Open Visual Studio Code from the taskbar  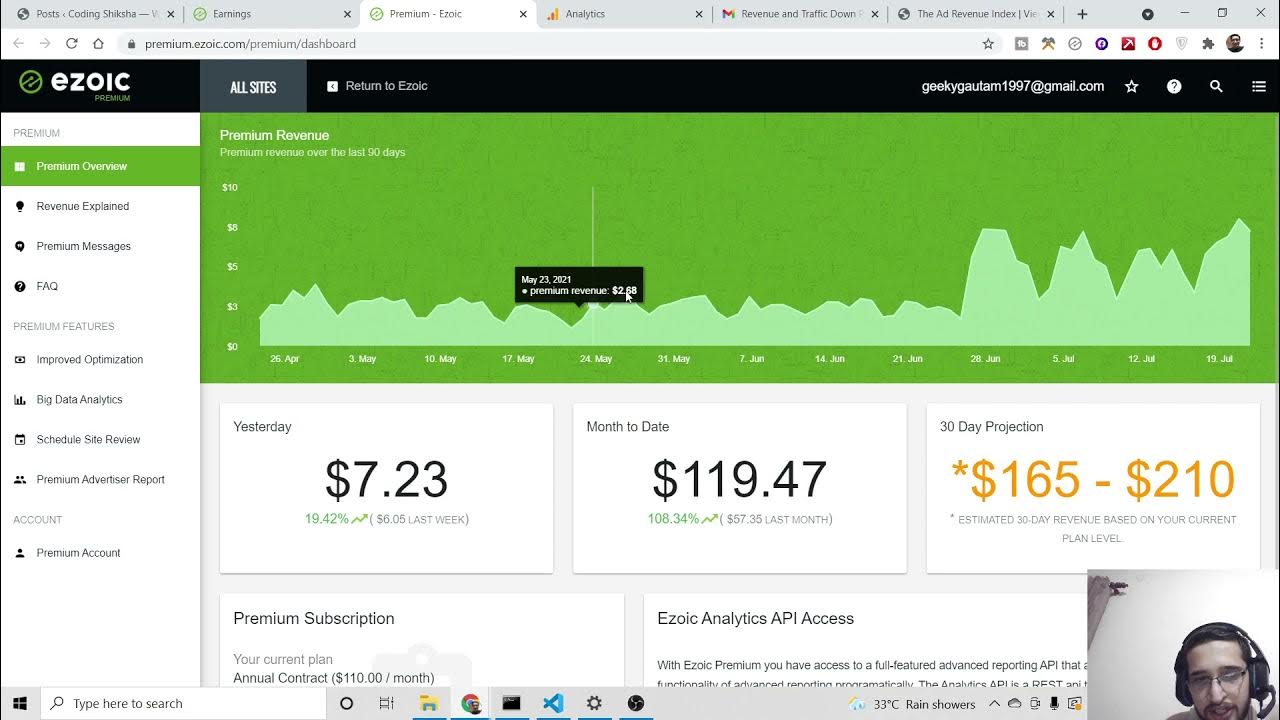pos(553,703)
